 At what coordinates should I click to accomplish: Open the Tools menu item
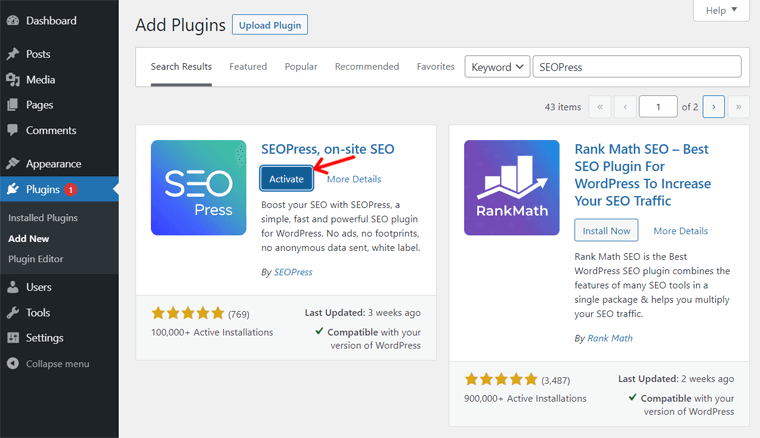click(x=59, y=313)
